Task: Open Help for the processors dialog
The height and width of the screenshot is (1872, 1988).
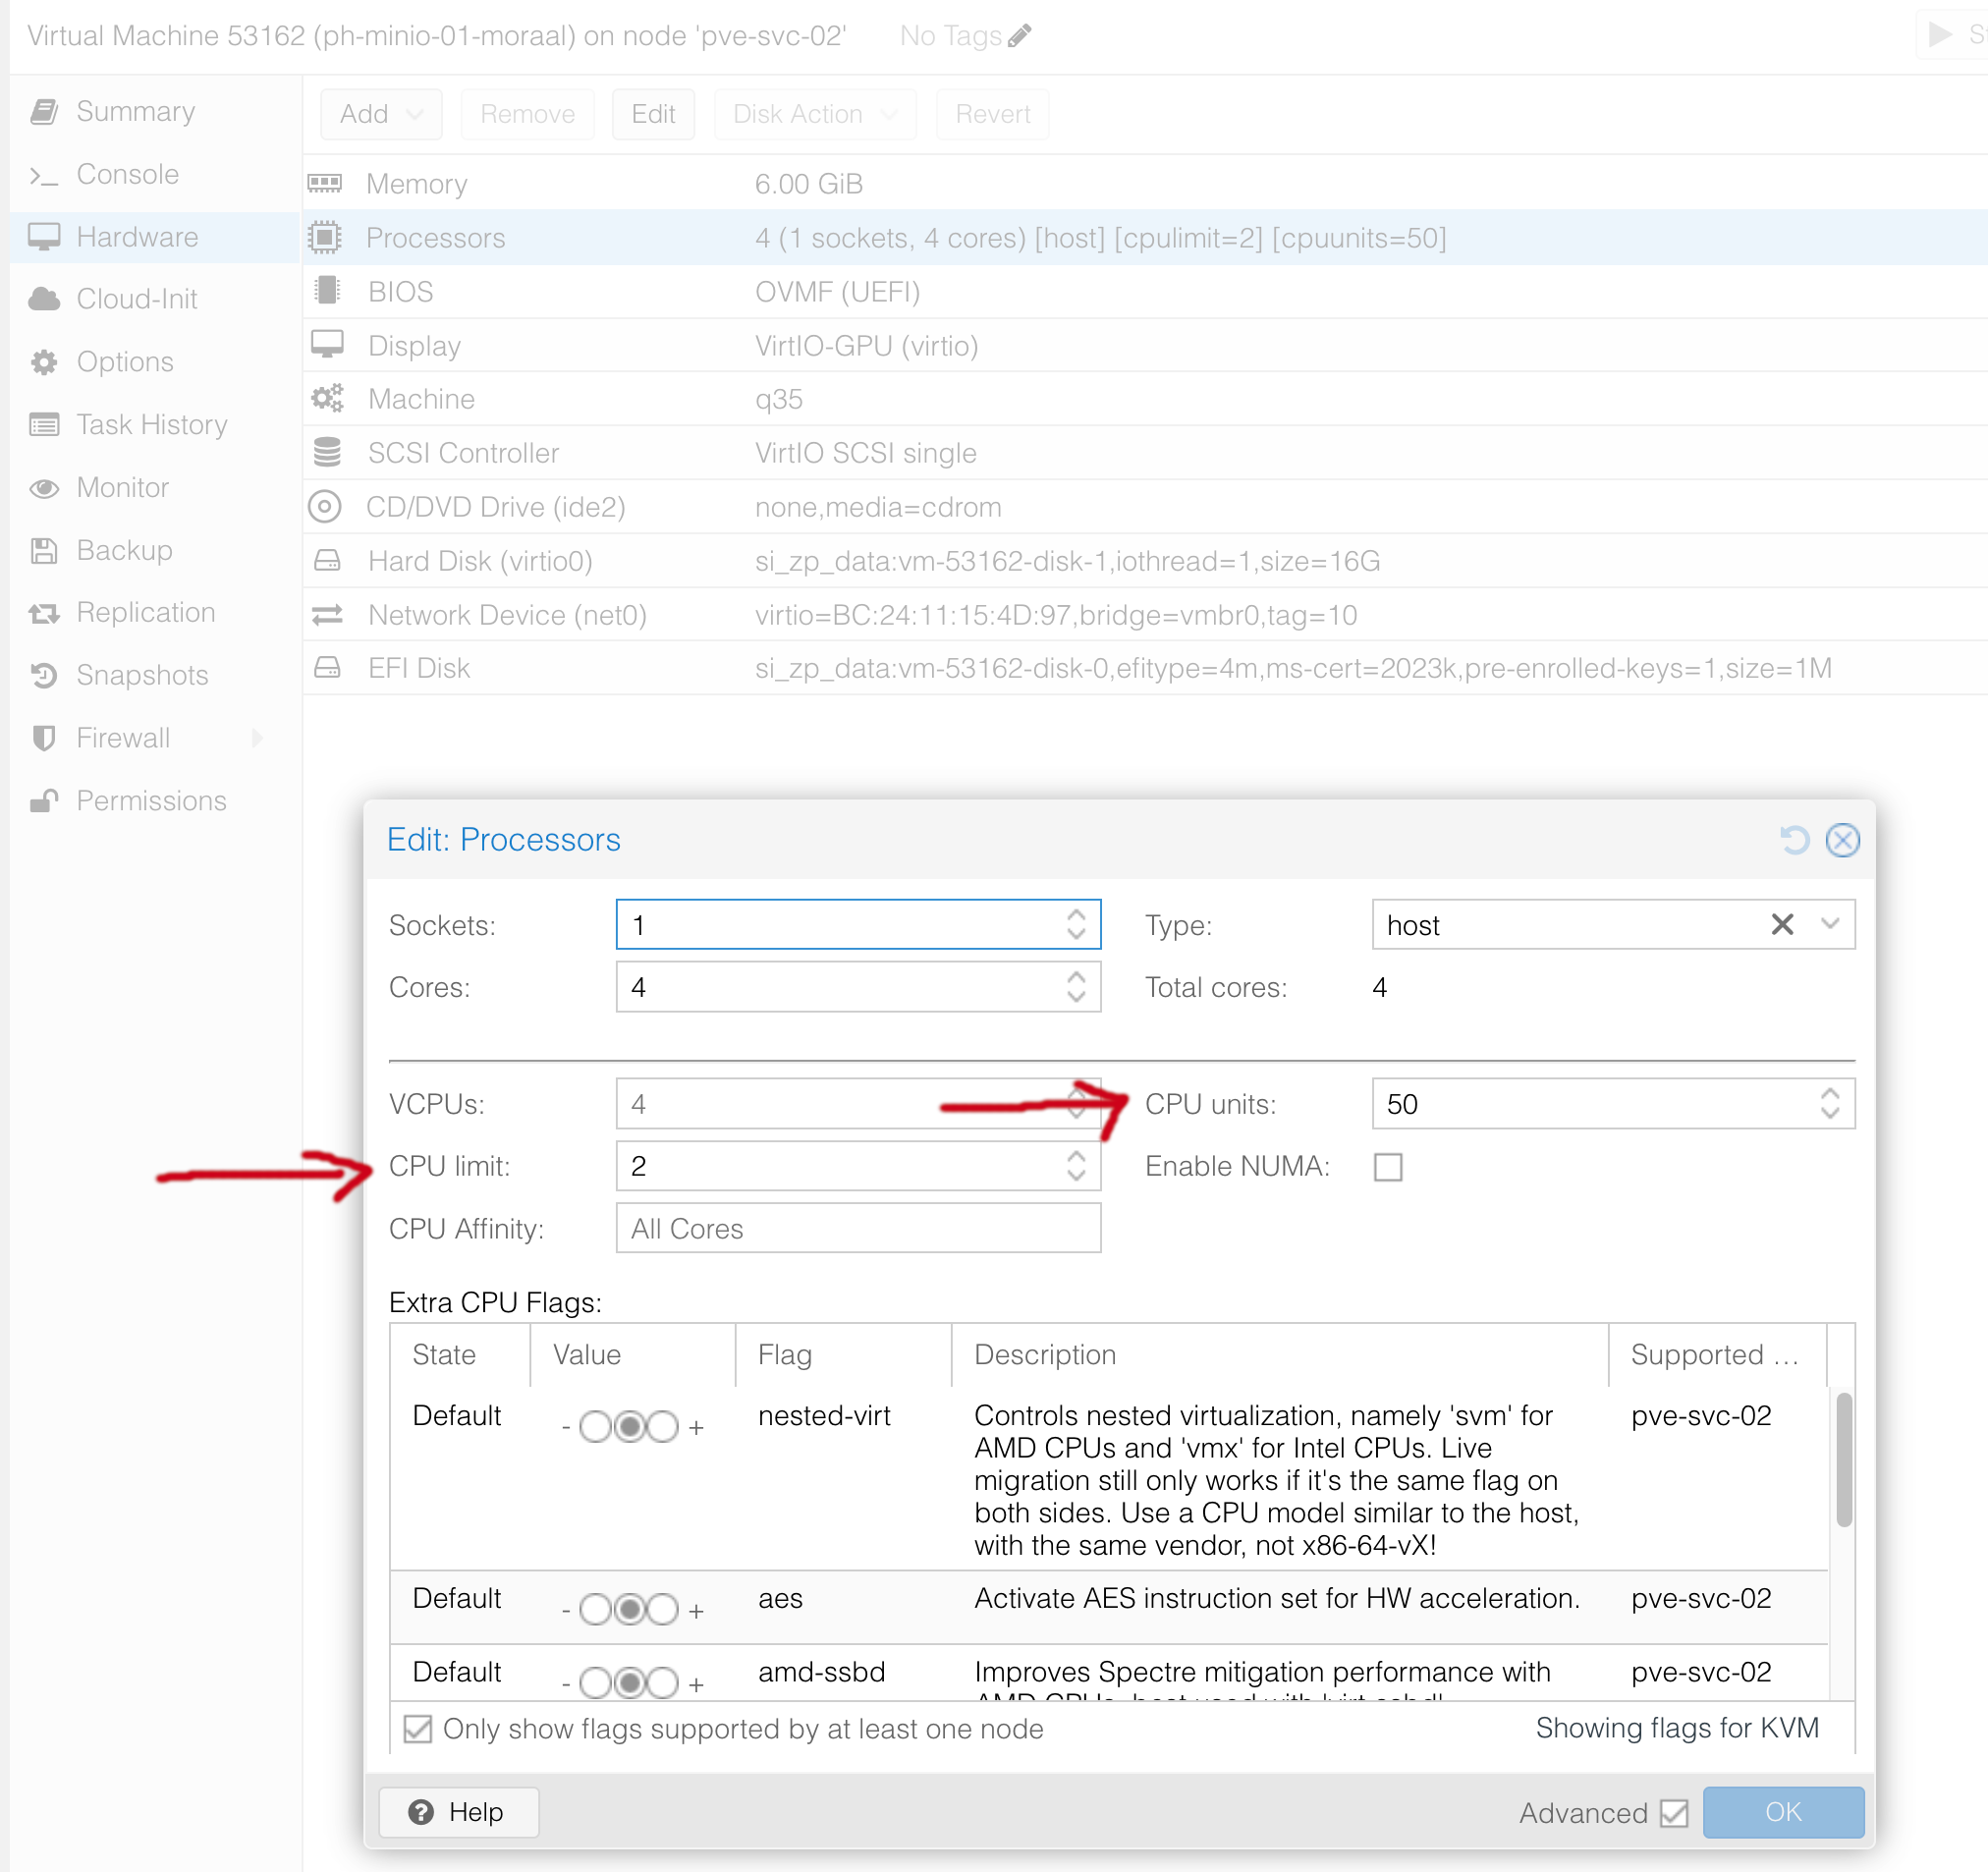Action: [459, 1812]
